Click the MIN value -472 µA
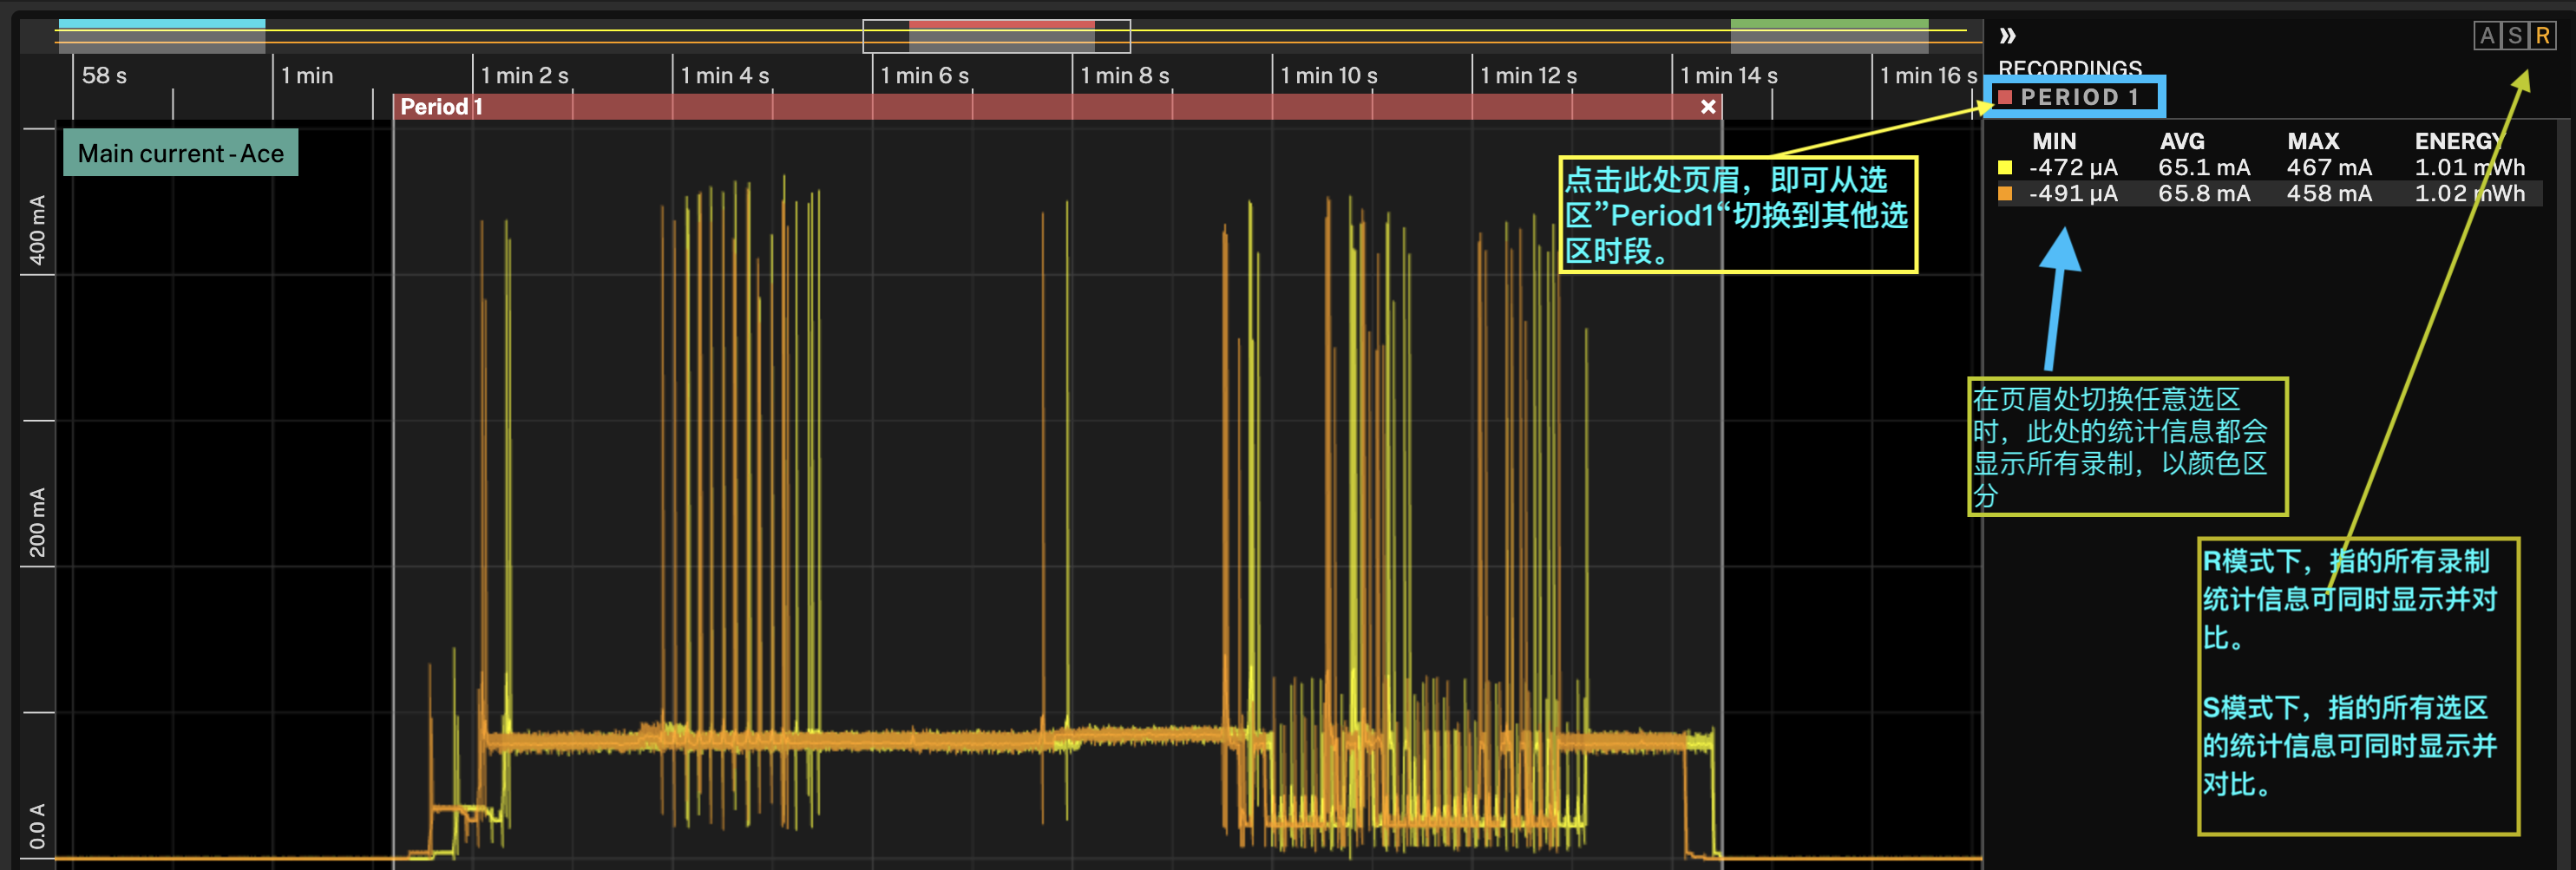This screenshot has width=2576, height=870. click(x=2073, y=167)
